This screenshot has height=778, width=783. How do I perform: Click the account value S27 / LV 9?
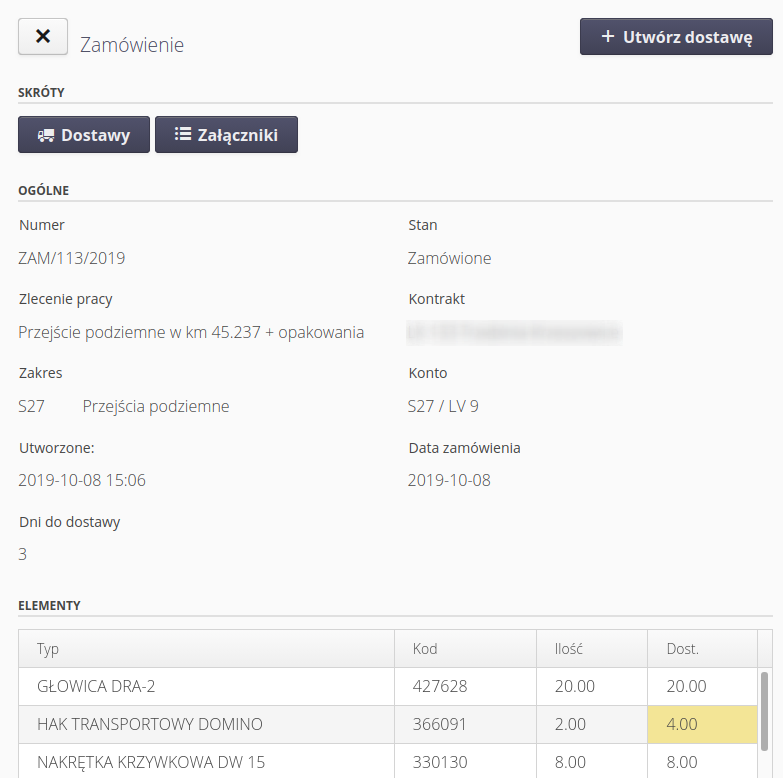point(443,406)
